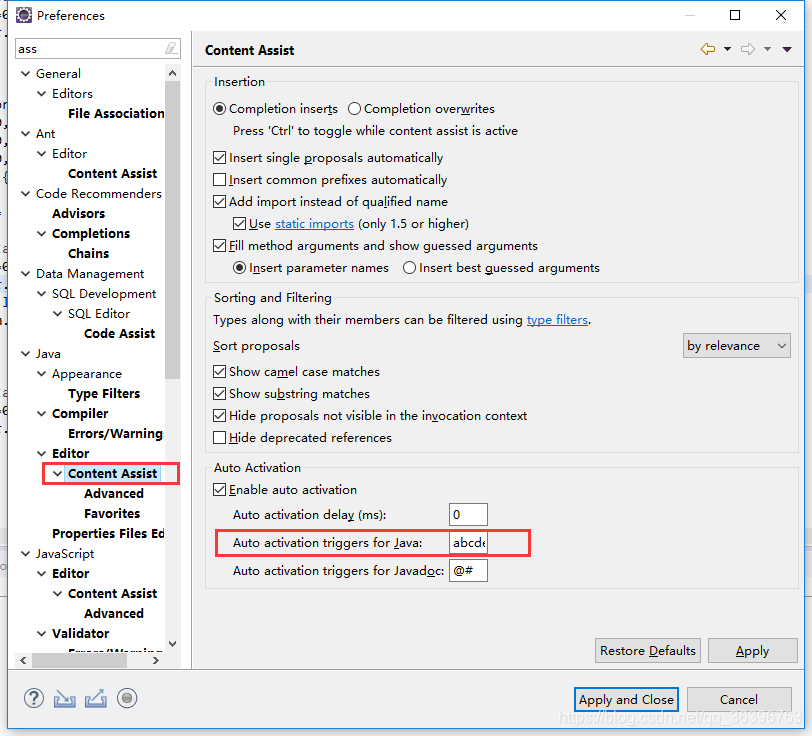This screenshot has width=812, height=736.
Task: Select Favorites under Content Assist
Action: point(112,513)
